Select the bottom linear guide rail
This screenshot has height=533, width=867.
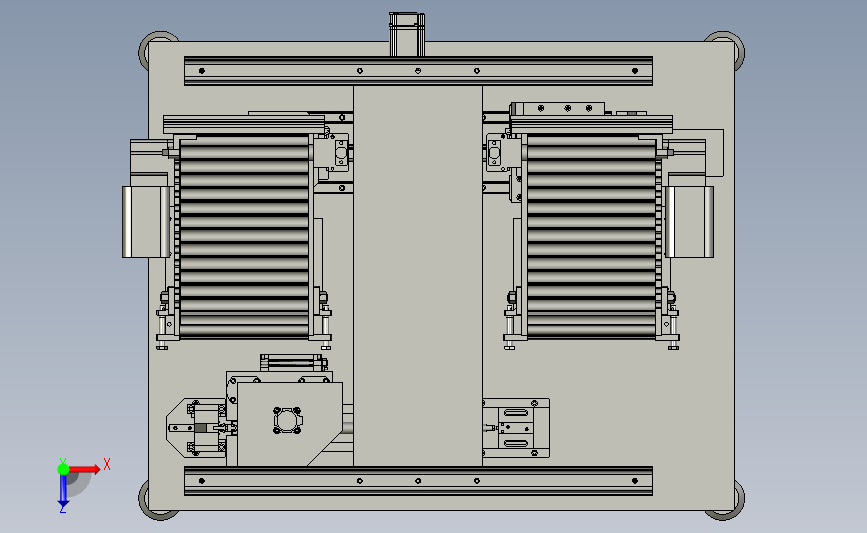(418, 481)
